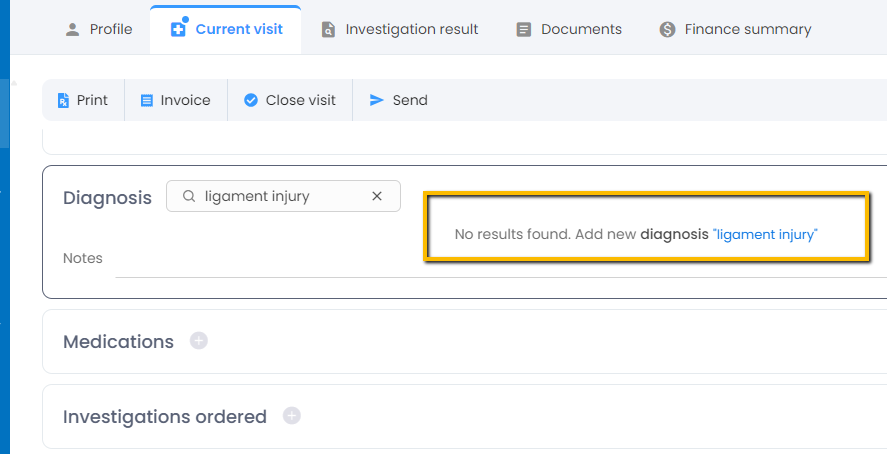The width and height of the screenshot is (887, 454).
Task: Clear the diagnosis search with the X
Action: (x=377, y=196)
